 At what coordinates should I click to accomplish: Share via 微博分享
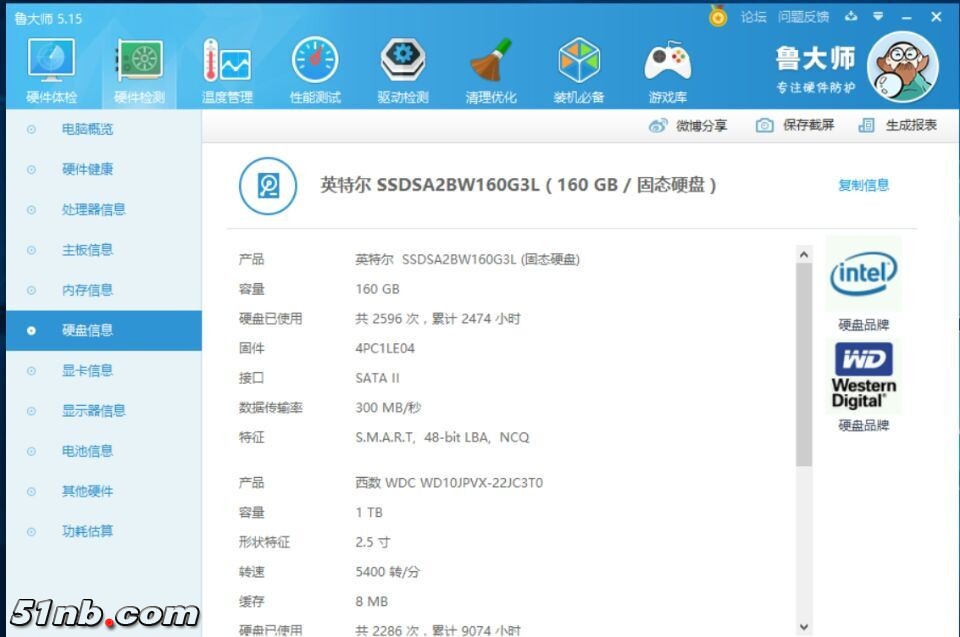click(x=688, y=126)
